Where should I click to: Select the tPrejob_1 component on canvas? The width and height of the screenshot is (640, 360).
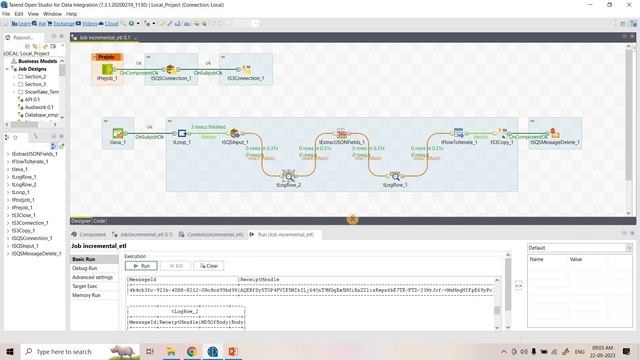click(x=107, y=69)
